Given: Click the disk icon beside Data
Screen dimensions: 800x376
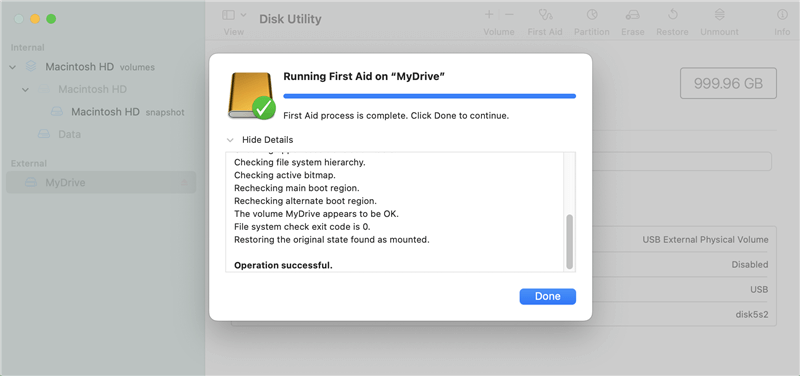Looking at the screenshot, I should pos(44,134).
